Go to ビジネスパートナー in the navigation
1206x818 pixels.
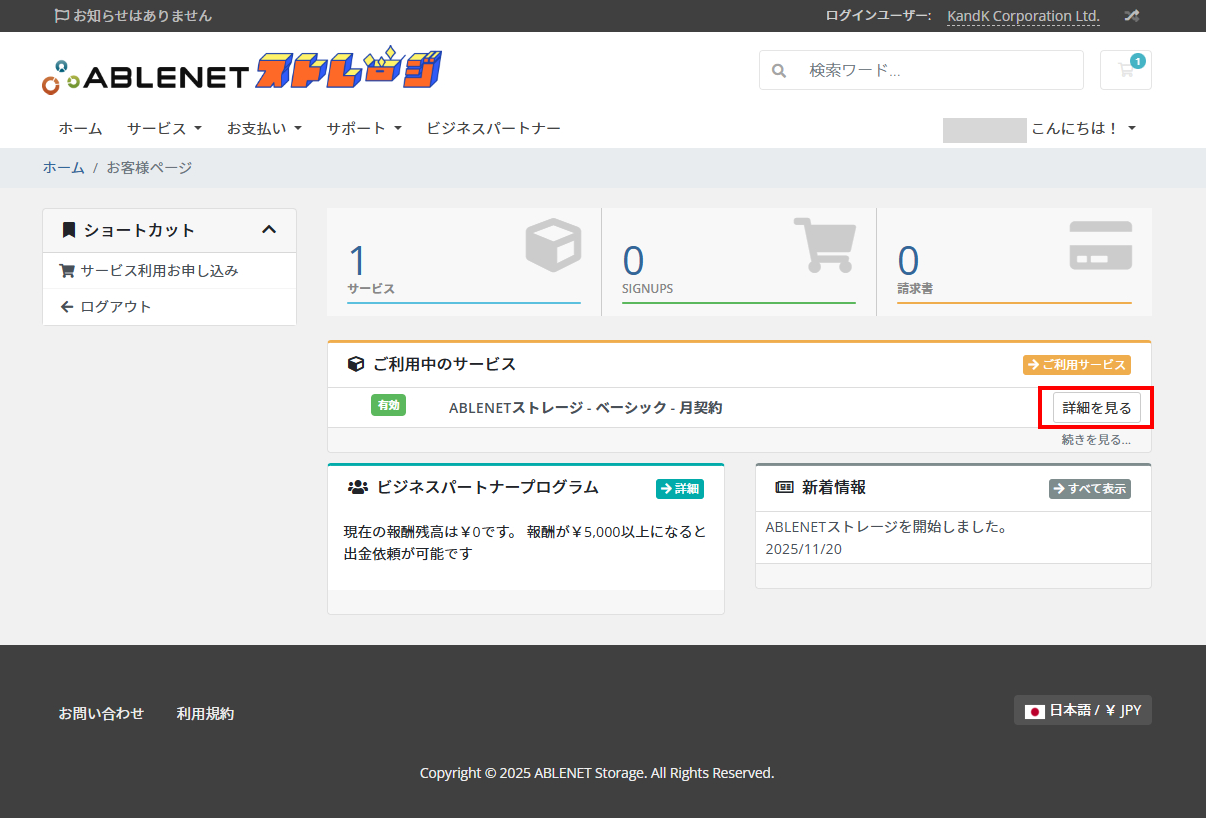pos(493,128)
